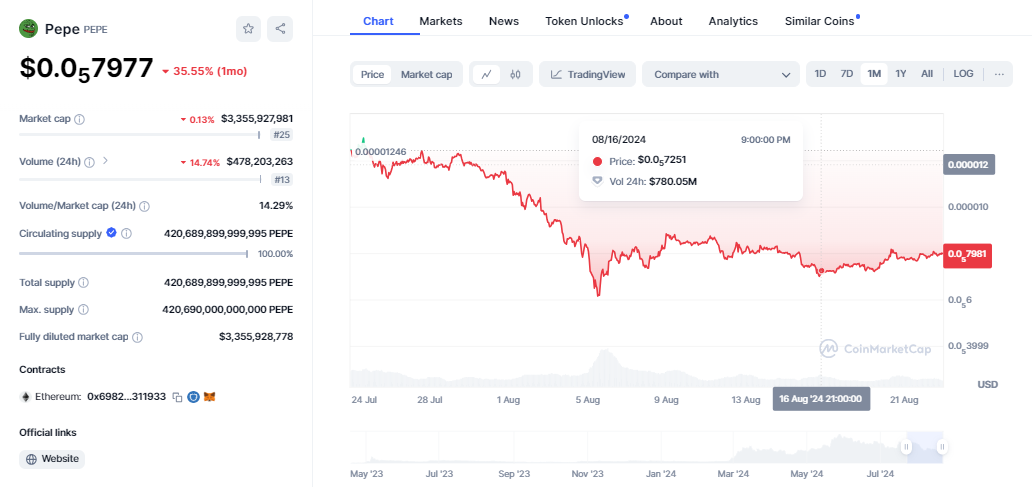This screenshot has width=1032, height=487.
Task: Click info icon next to Total supply
Action: tap(84, 282)
